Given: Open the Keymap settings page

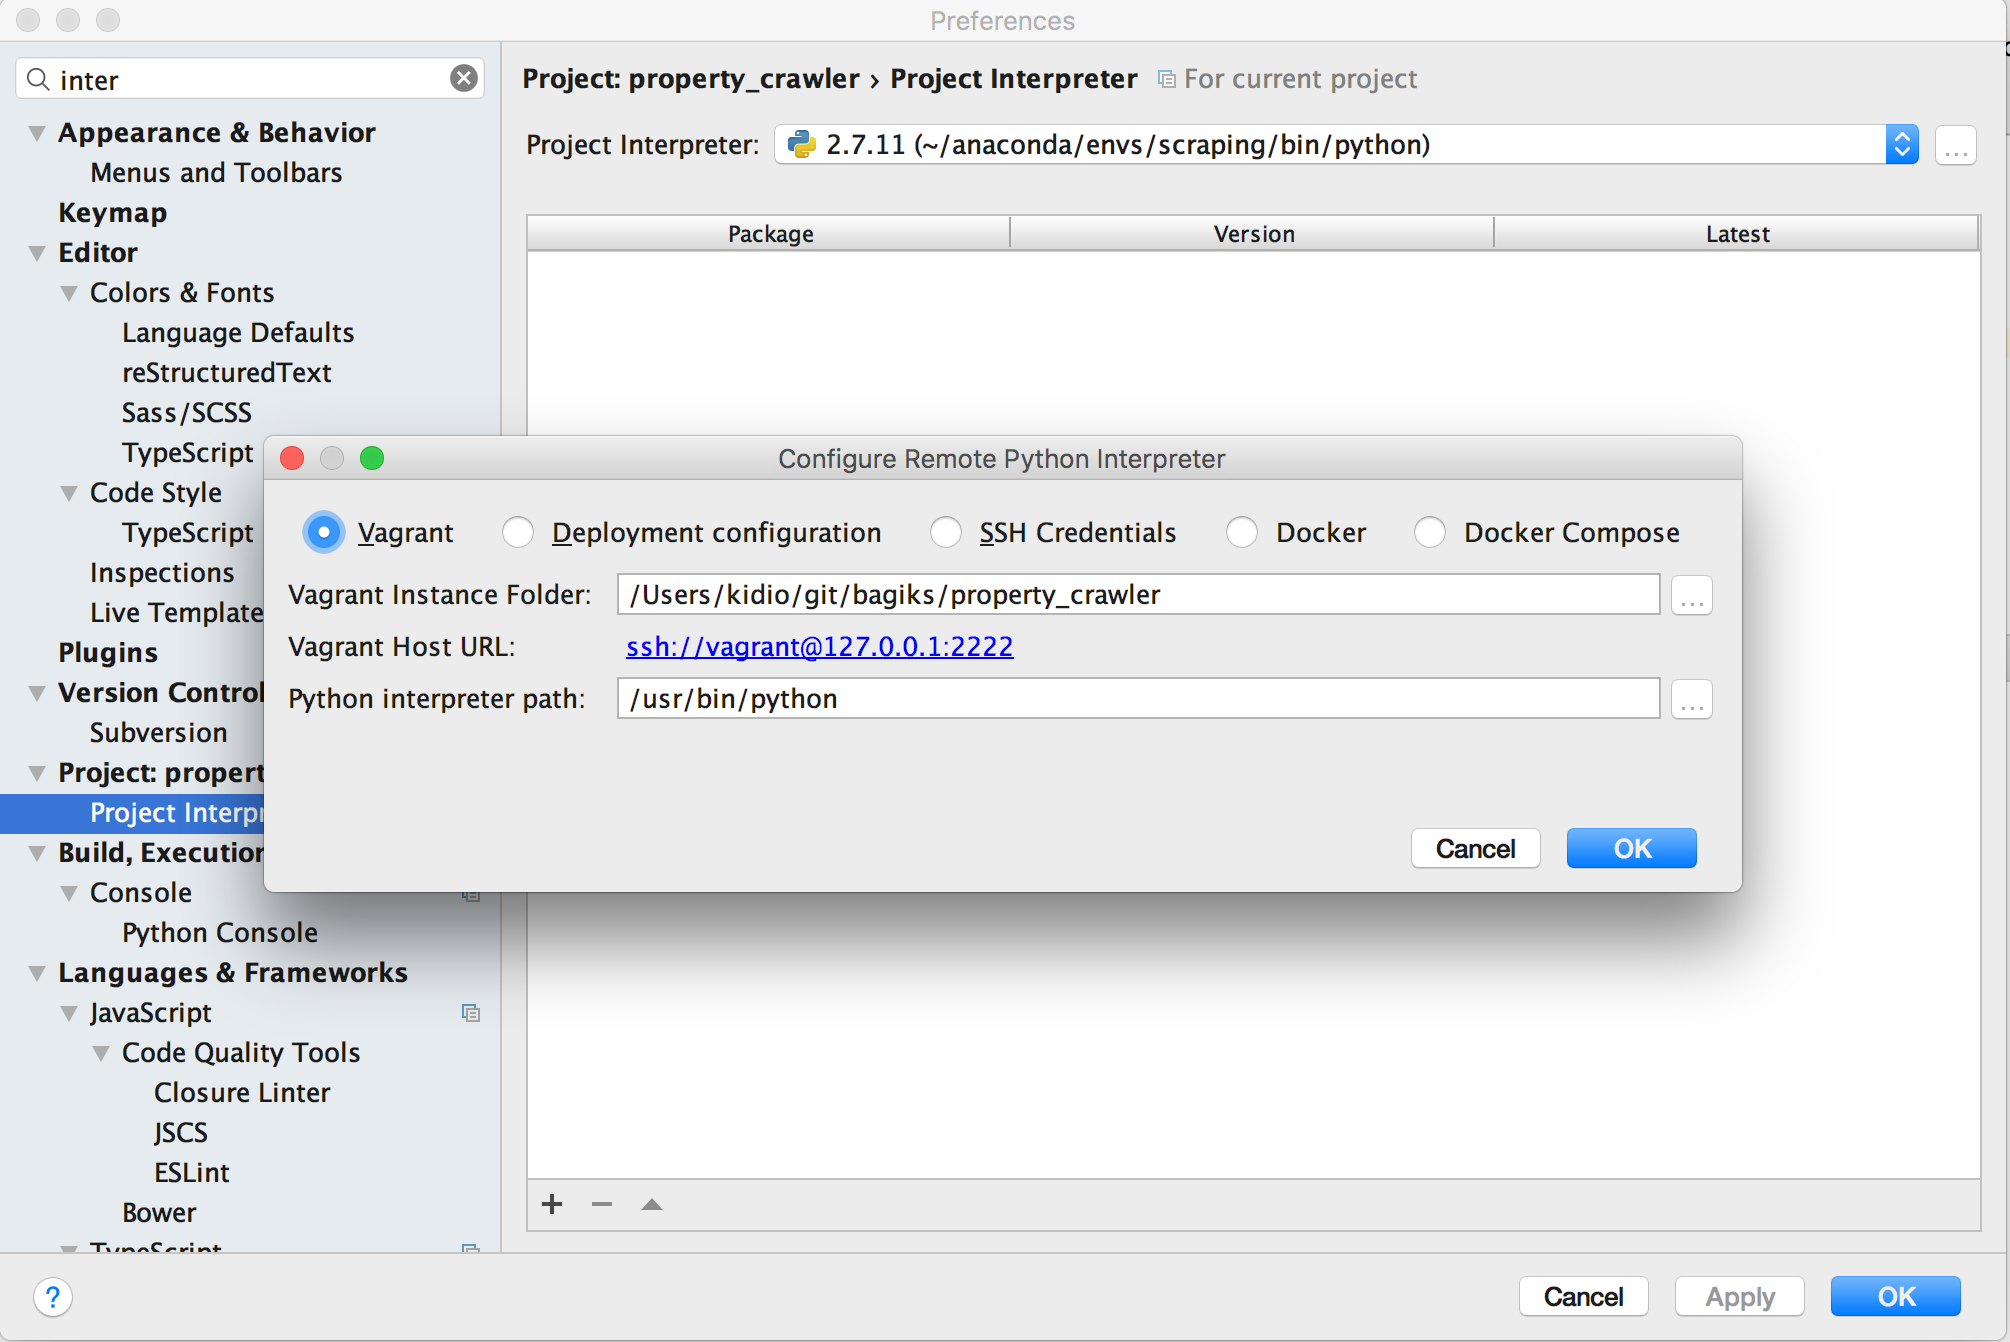Looking at the screenshot, I should pyautogui.click(x=112, y=213).
